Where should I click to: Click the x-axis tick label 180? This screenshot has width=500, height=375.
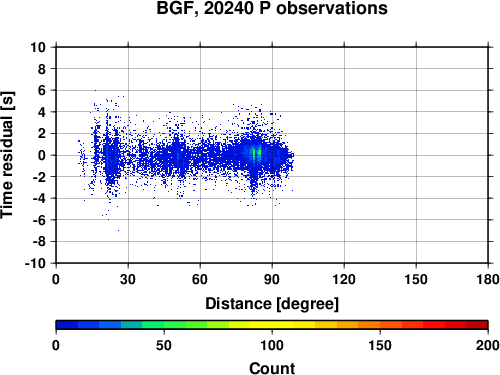(487, 279)
